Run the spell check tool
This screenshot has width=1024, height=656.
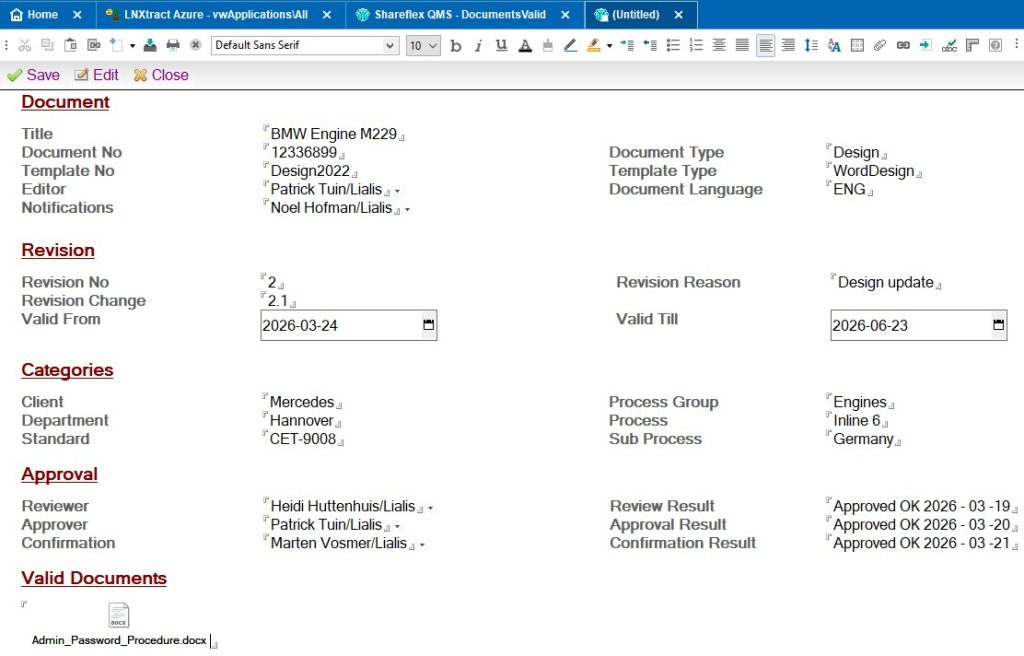click(949, 45)
